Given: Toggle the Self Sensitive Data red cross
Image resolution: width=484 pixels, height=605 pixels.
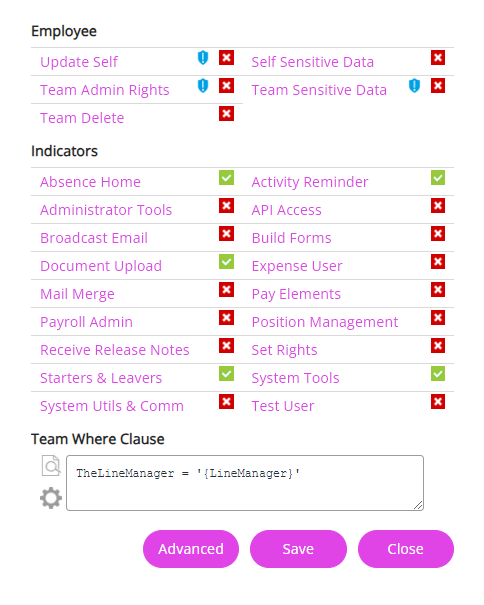Looking at the screenshot, I should click(438, 58).
